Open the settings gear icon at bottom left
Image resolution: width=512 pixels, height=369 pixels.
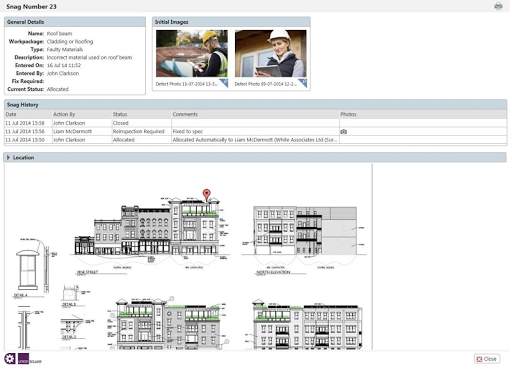(10, 359)
